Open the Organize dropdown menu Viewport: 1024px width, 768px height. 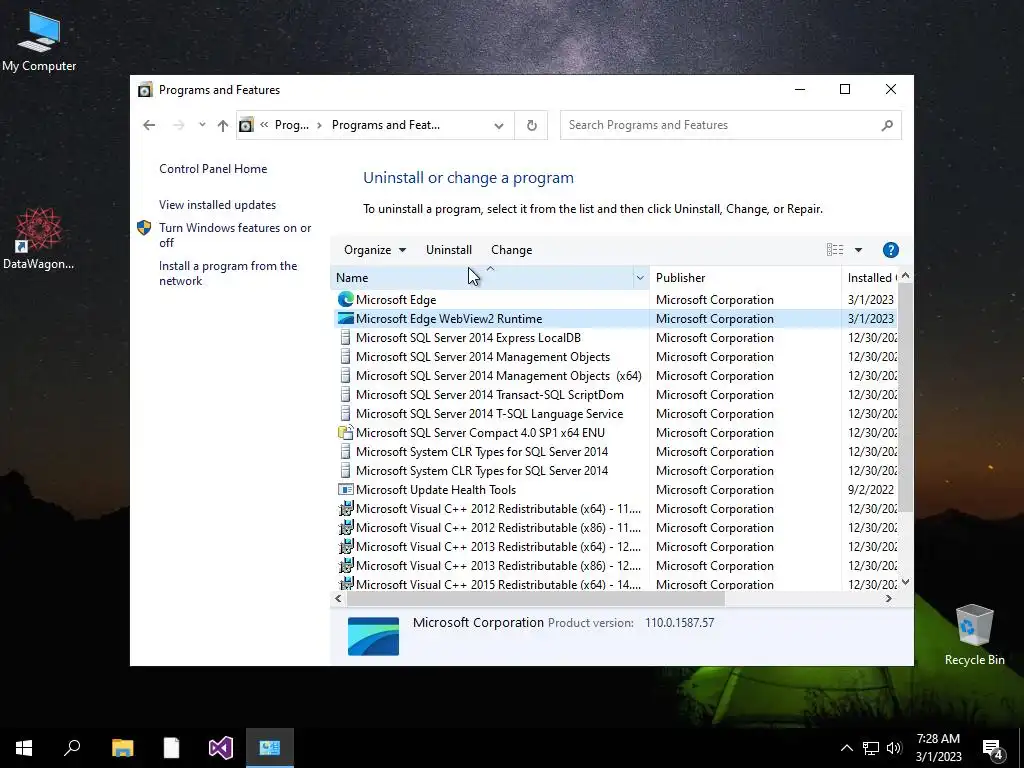375,249
